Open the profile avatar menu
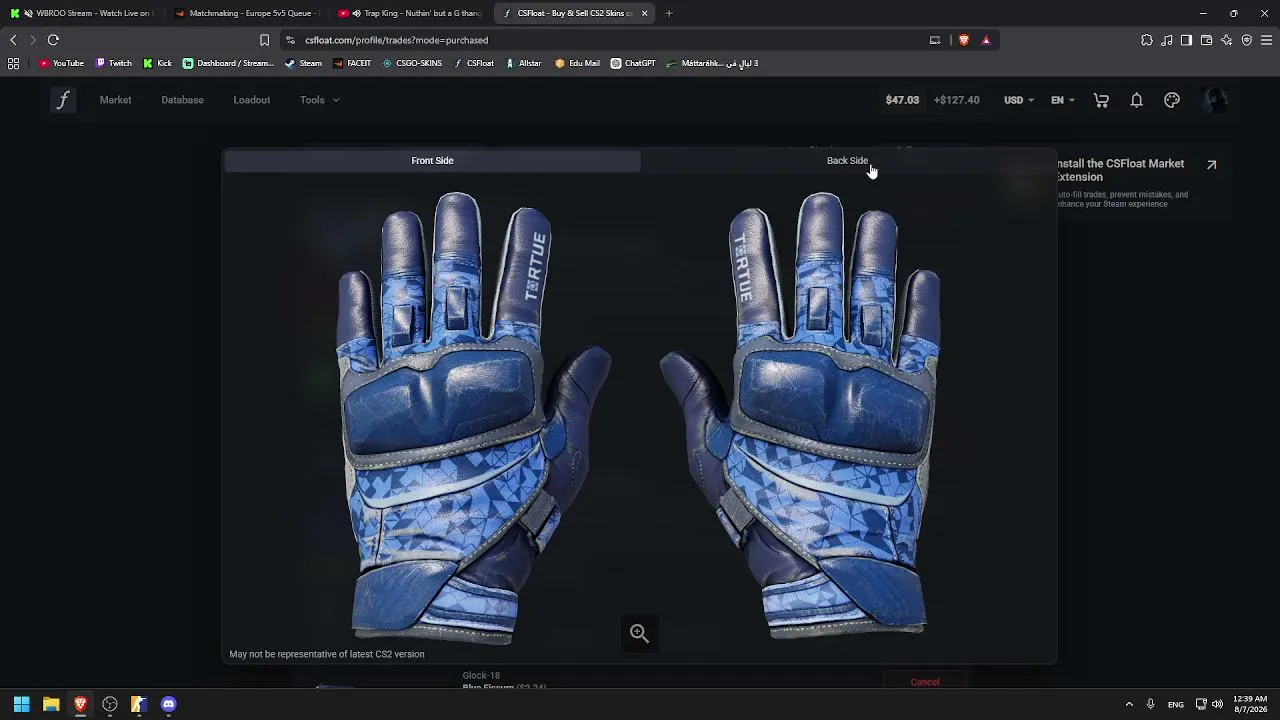 1215,100
